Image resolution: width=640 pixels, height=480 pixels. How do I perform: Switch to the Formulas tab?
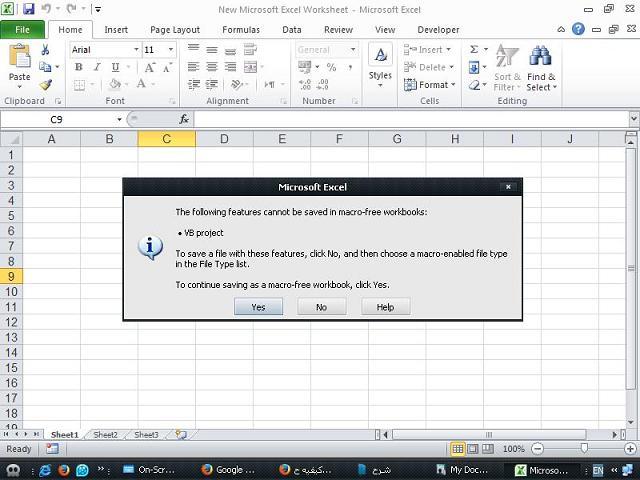pos(241,30)
